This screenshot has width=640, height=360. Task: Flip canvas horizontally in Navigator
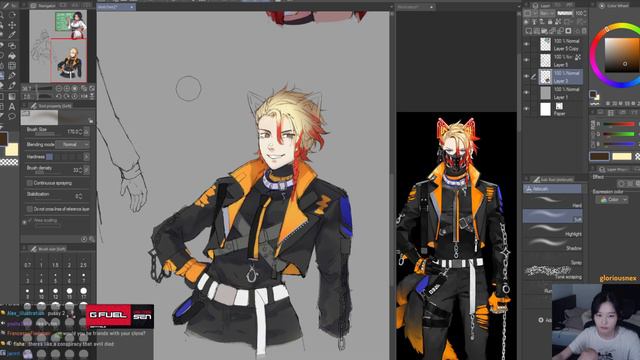84,96
